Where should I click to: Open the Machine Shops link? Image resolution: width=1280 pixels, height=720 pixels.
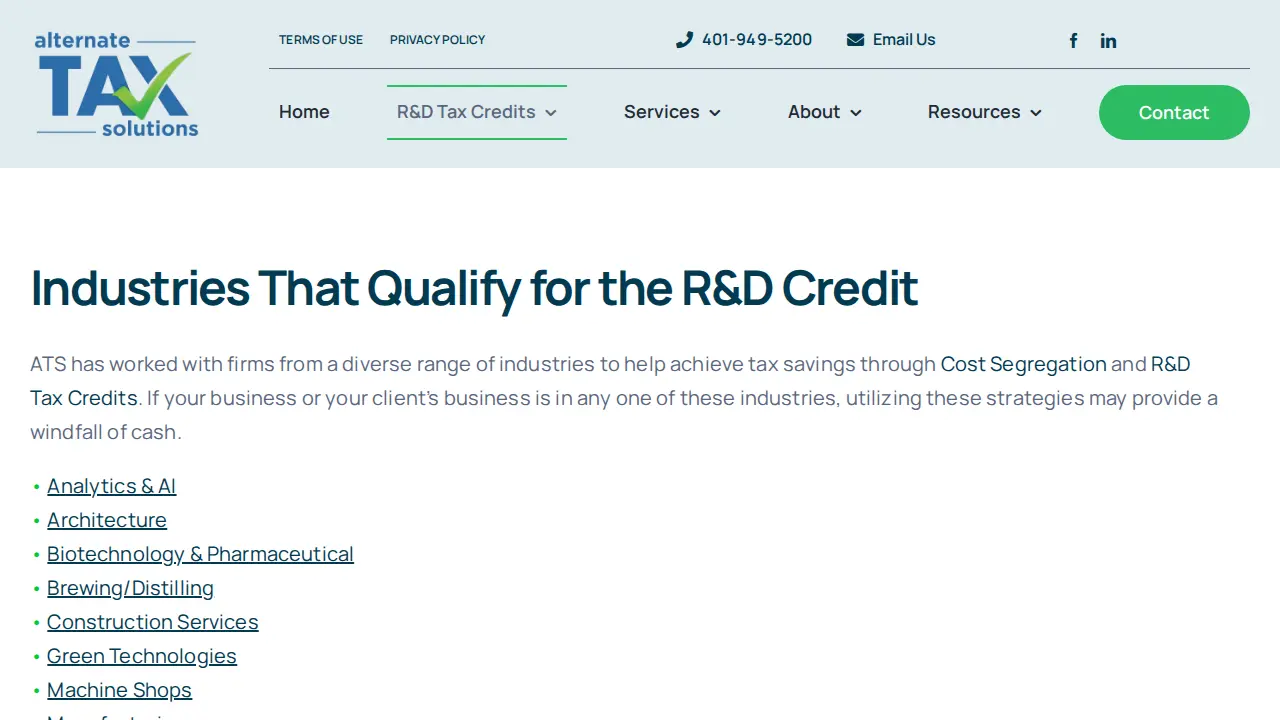(x=119, y=690)
